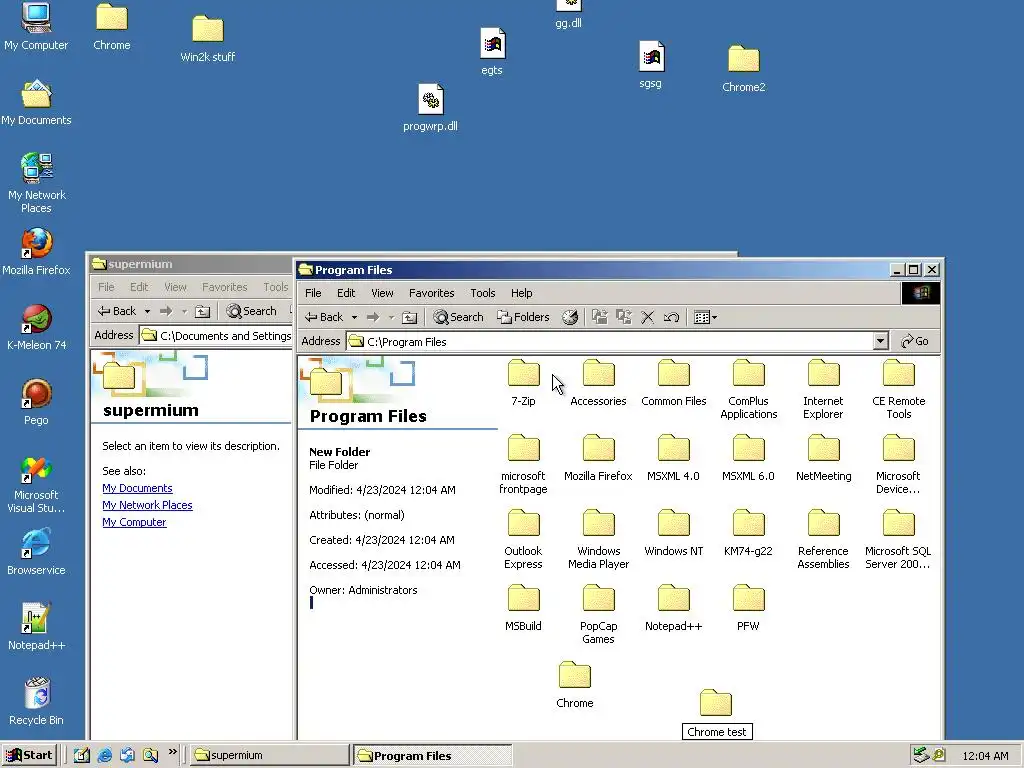Expand the Program Files address bar dropdown
The height and width of the screenshot is (768, 1024).
880,341
